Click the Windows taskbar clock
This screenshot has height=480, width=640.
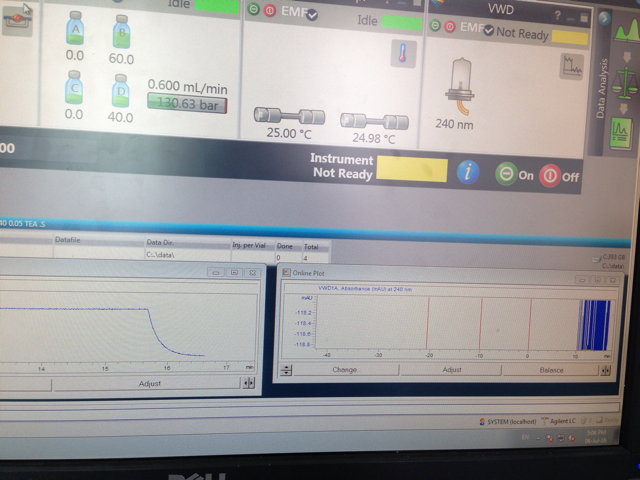pos(596,436)
